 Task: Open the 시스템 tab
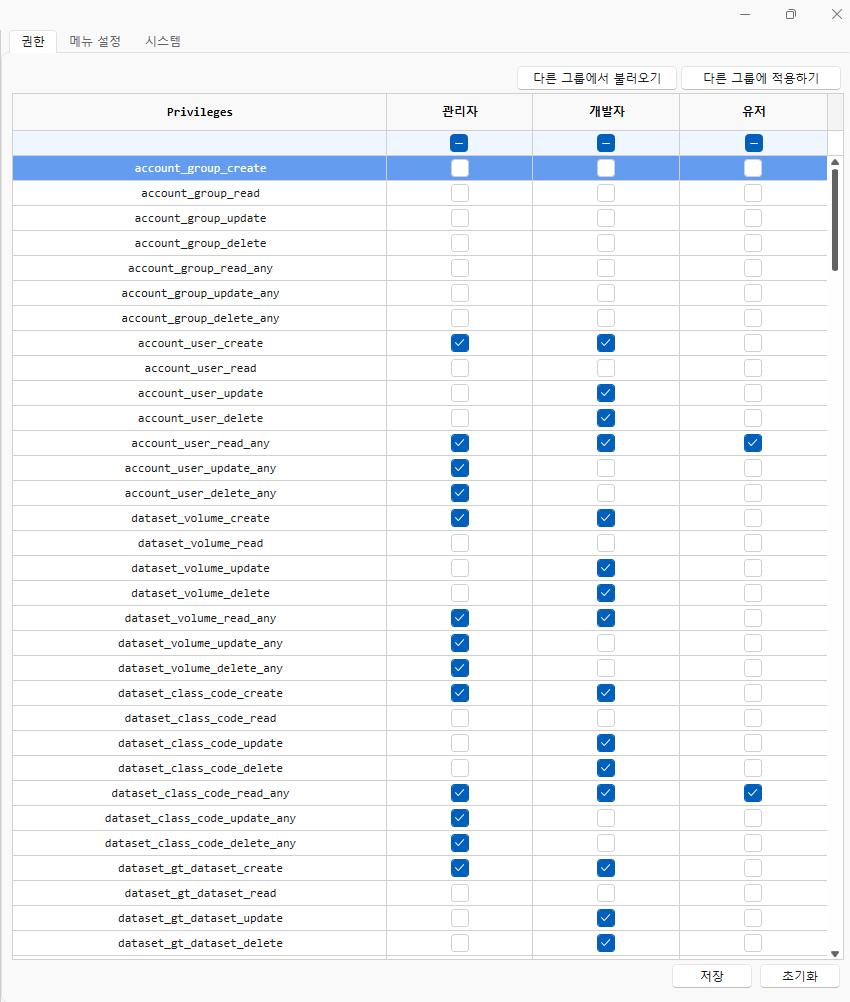[x=163, y=41]
